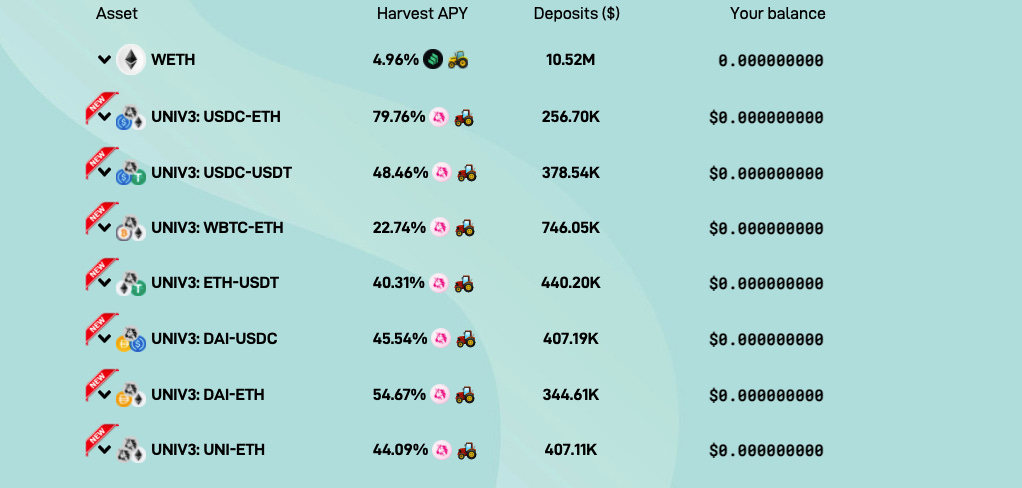
Task: Expand the UNIV3: WBTC-ETH row chevron
Action: click(104, 228)
